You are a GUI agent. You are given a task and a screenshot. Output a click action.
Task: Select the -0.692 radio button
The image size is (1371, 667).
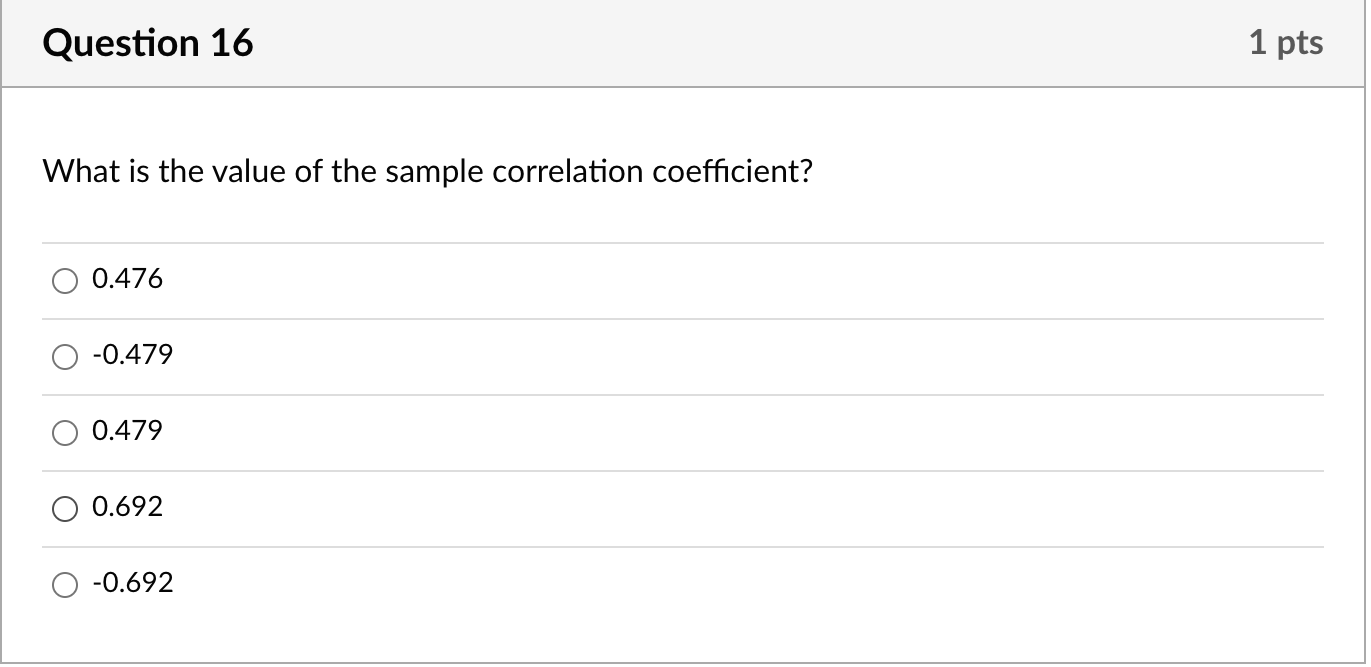65,585
